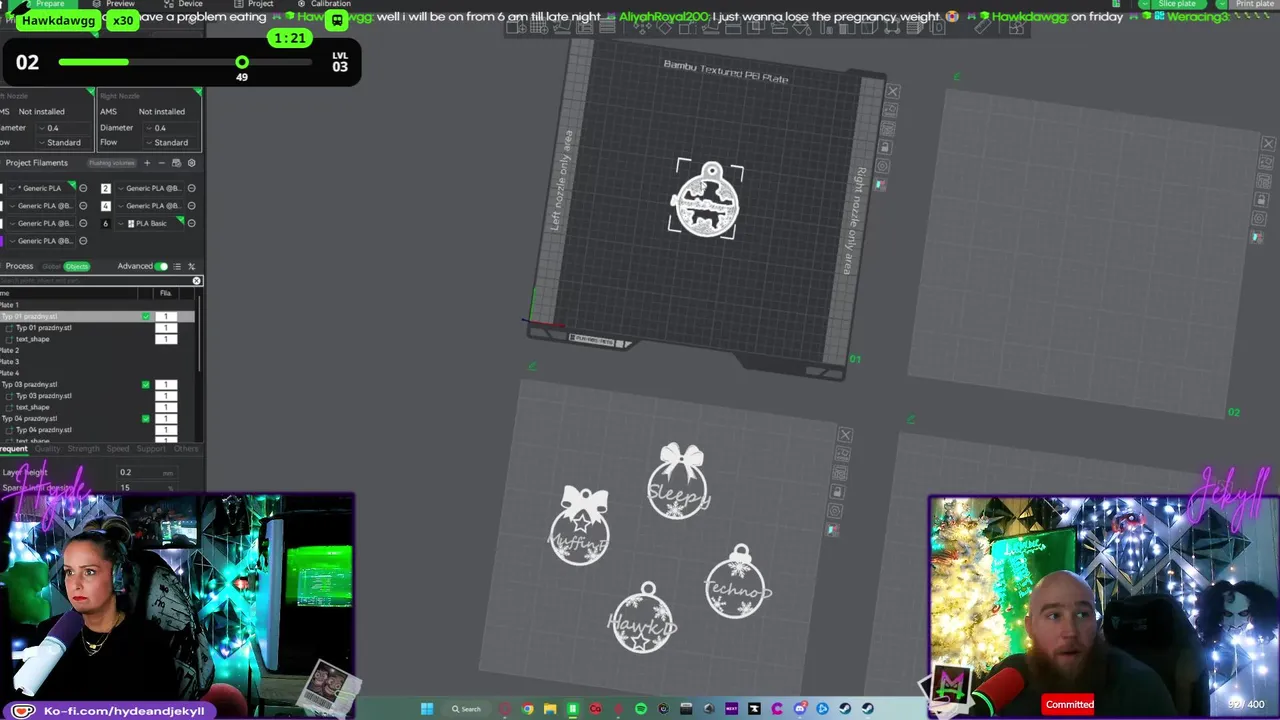Select the Sleepy ornament model
Viewport: 1280px width, 720px height.
click(679, 483)
